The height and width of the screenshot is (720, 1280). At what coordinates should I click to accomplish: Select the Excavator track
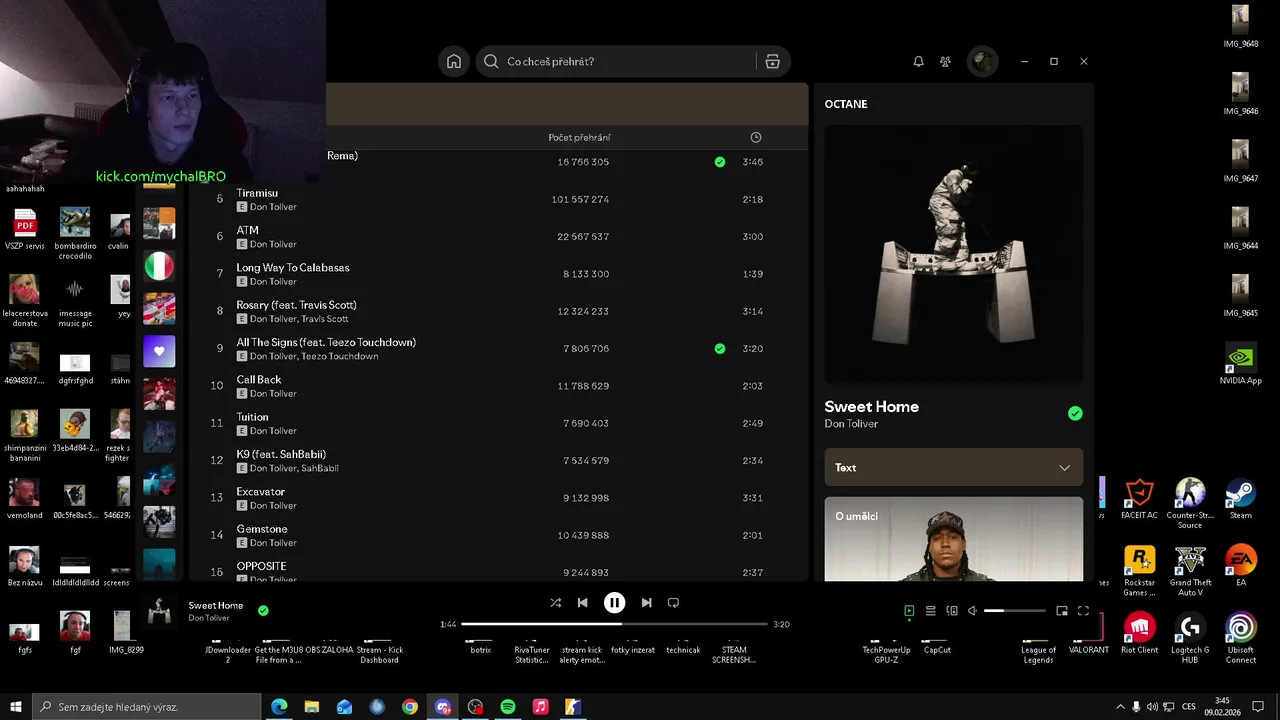[x=498, y=498]
